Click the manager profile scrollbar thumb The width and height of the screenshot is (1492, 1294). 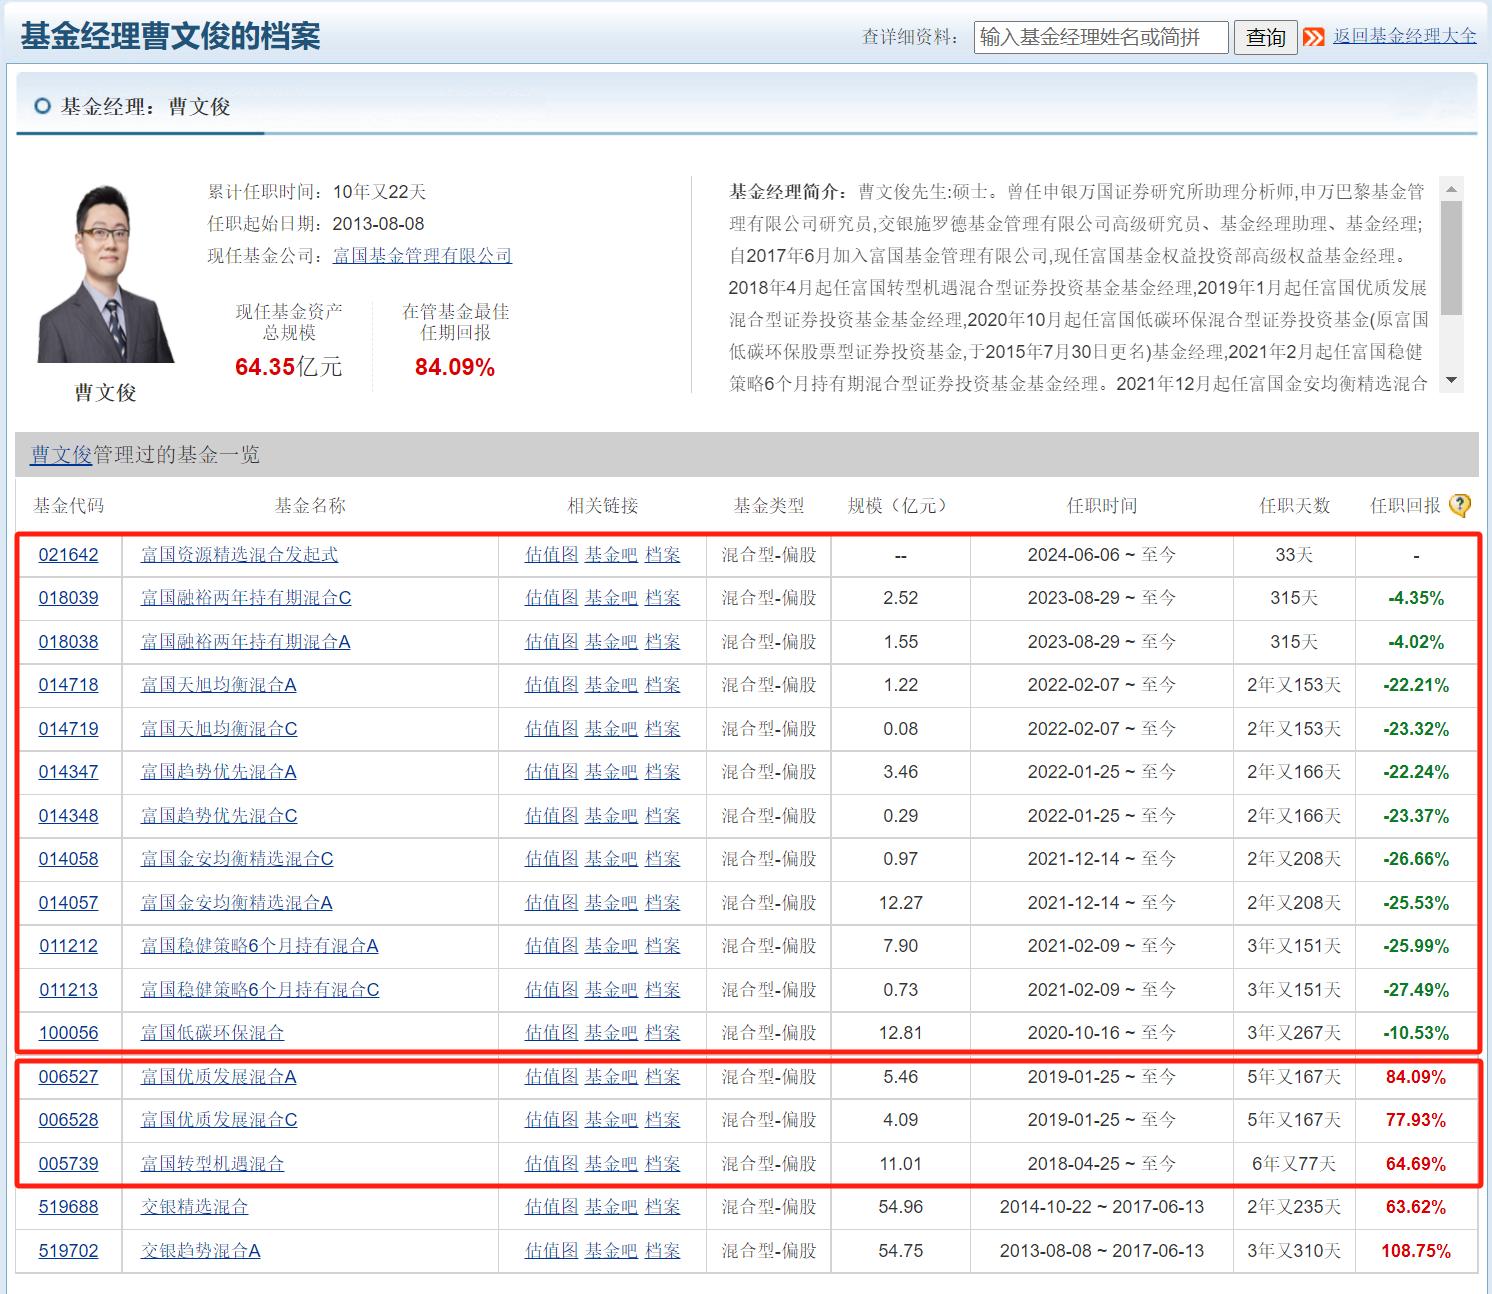pos(1452,257)
